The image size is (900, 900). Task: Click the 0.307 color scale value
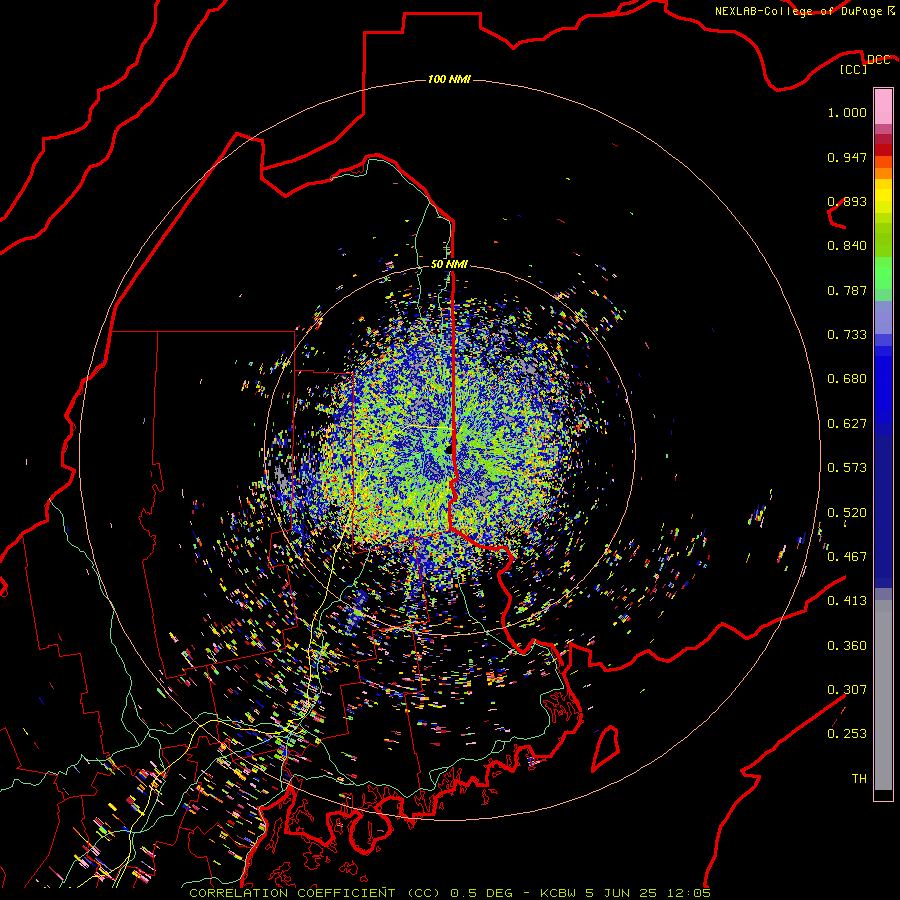tap(847, 690)
